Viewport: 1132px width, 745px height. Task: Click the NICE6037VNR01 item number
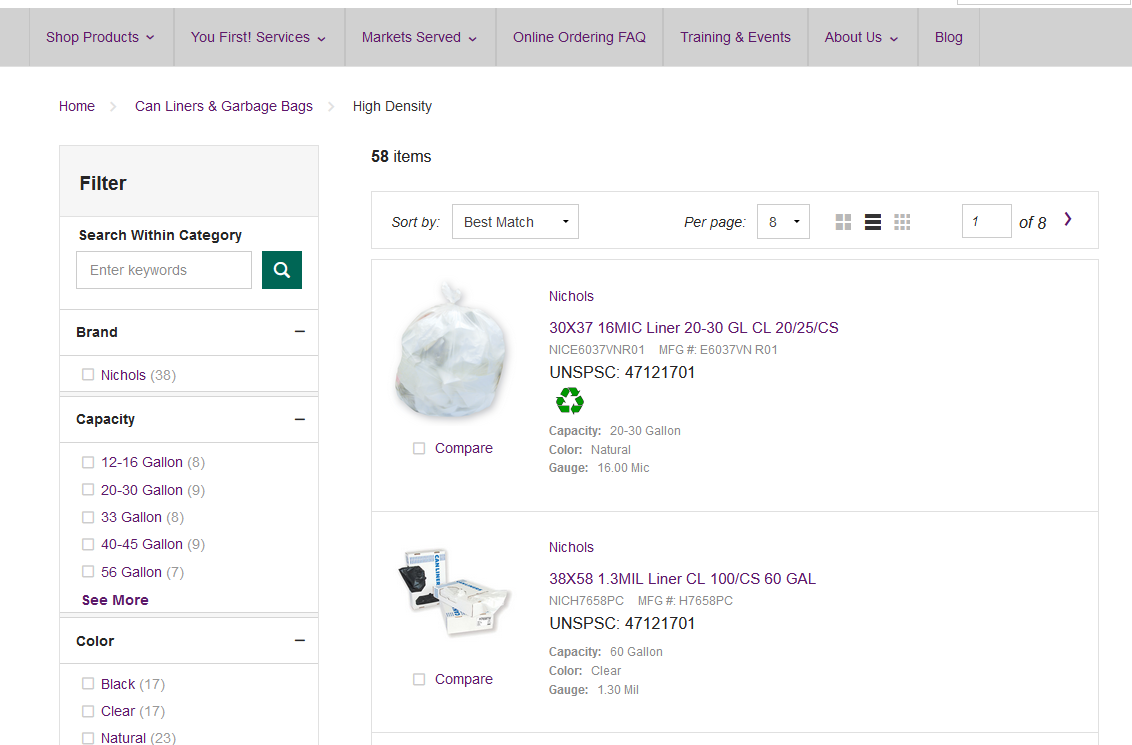596,349
